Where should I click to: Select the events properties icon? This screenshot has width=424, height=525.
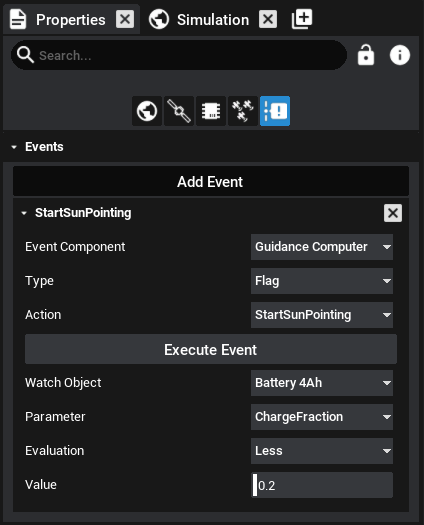tap(275, 111)
